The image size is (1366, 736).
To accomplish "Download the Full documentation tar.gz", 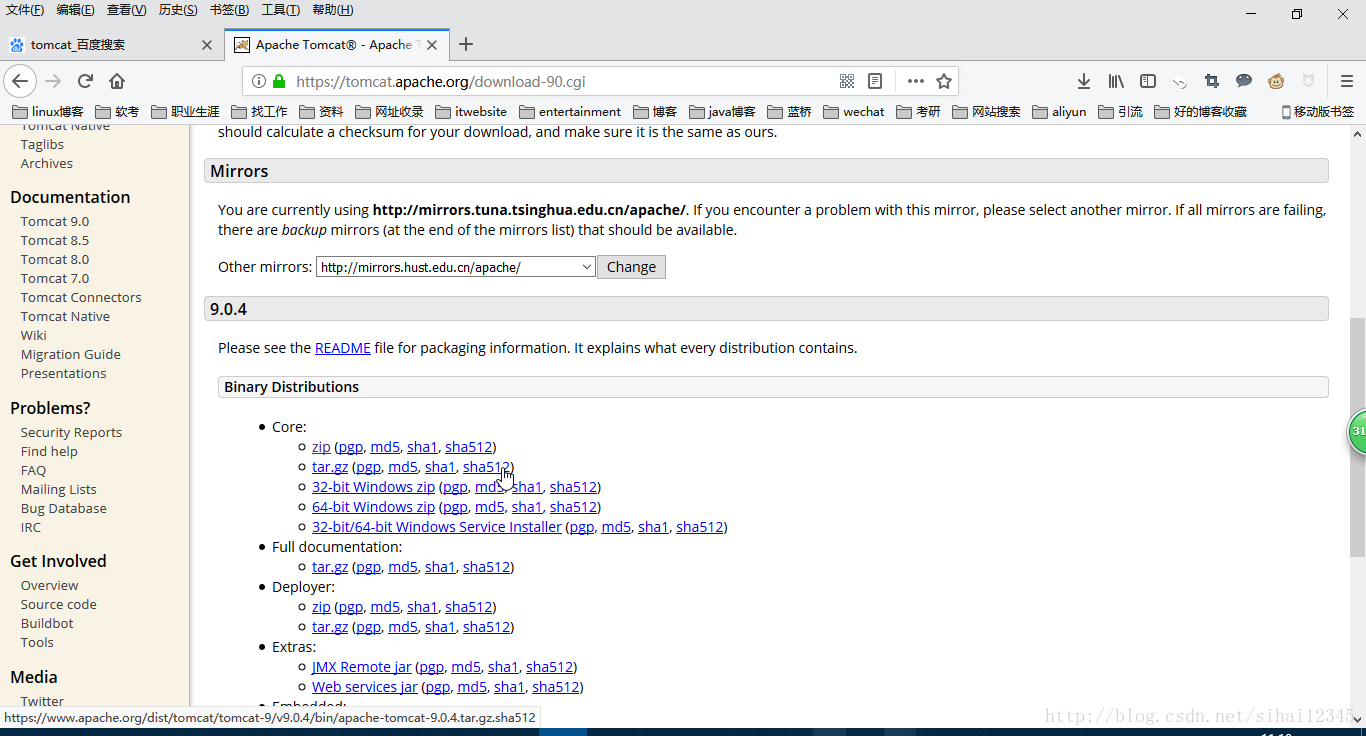I will tap(330, 567).
